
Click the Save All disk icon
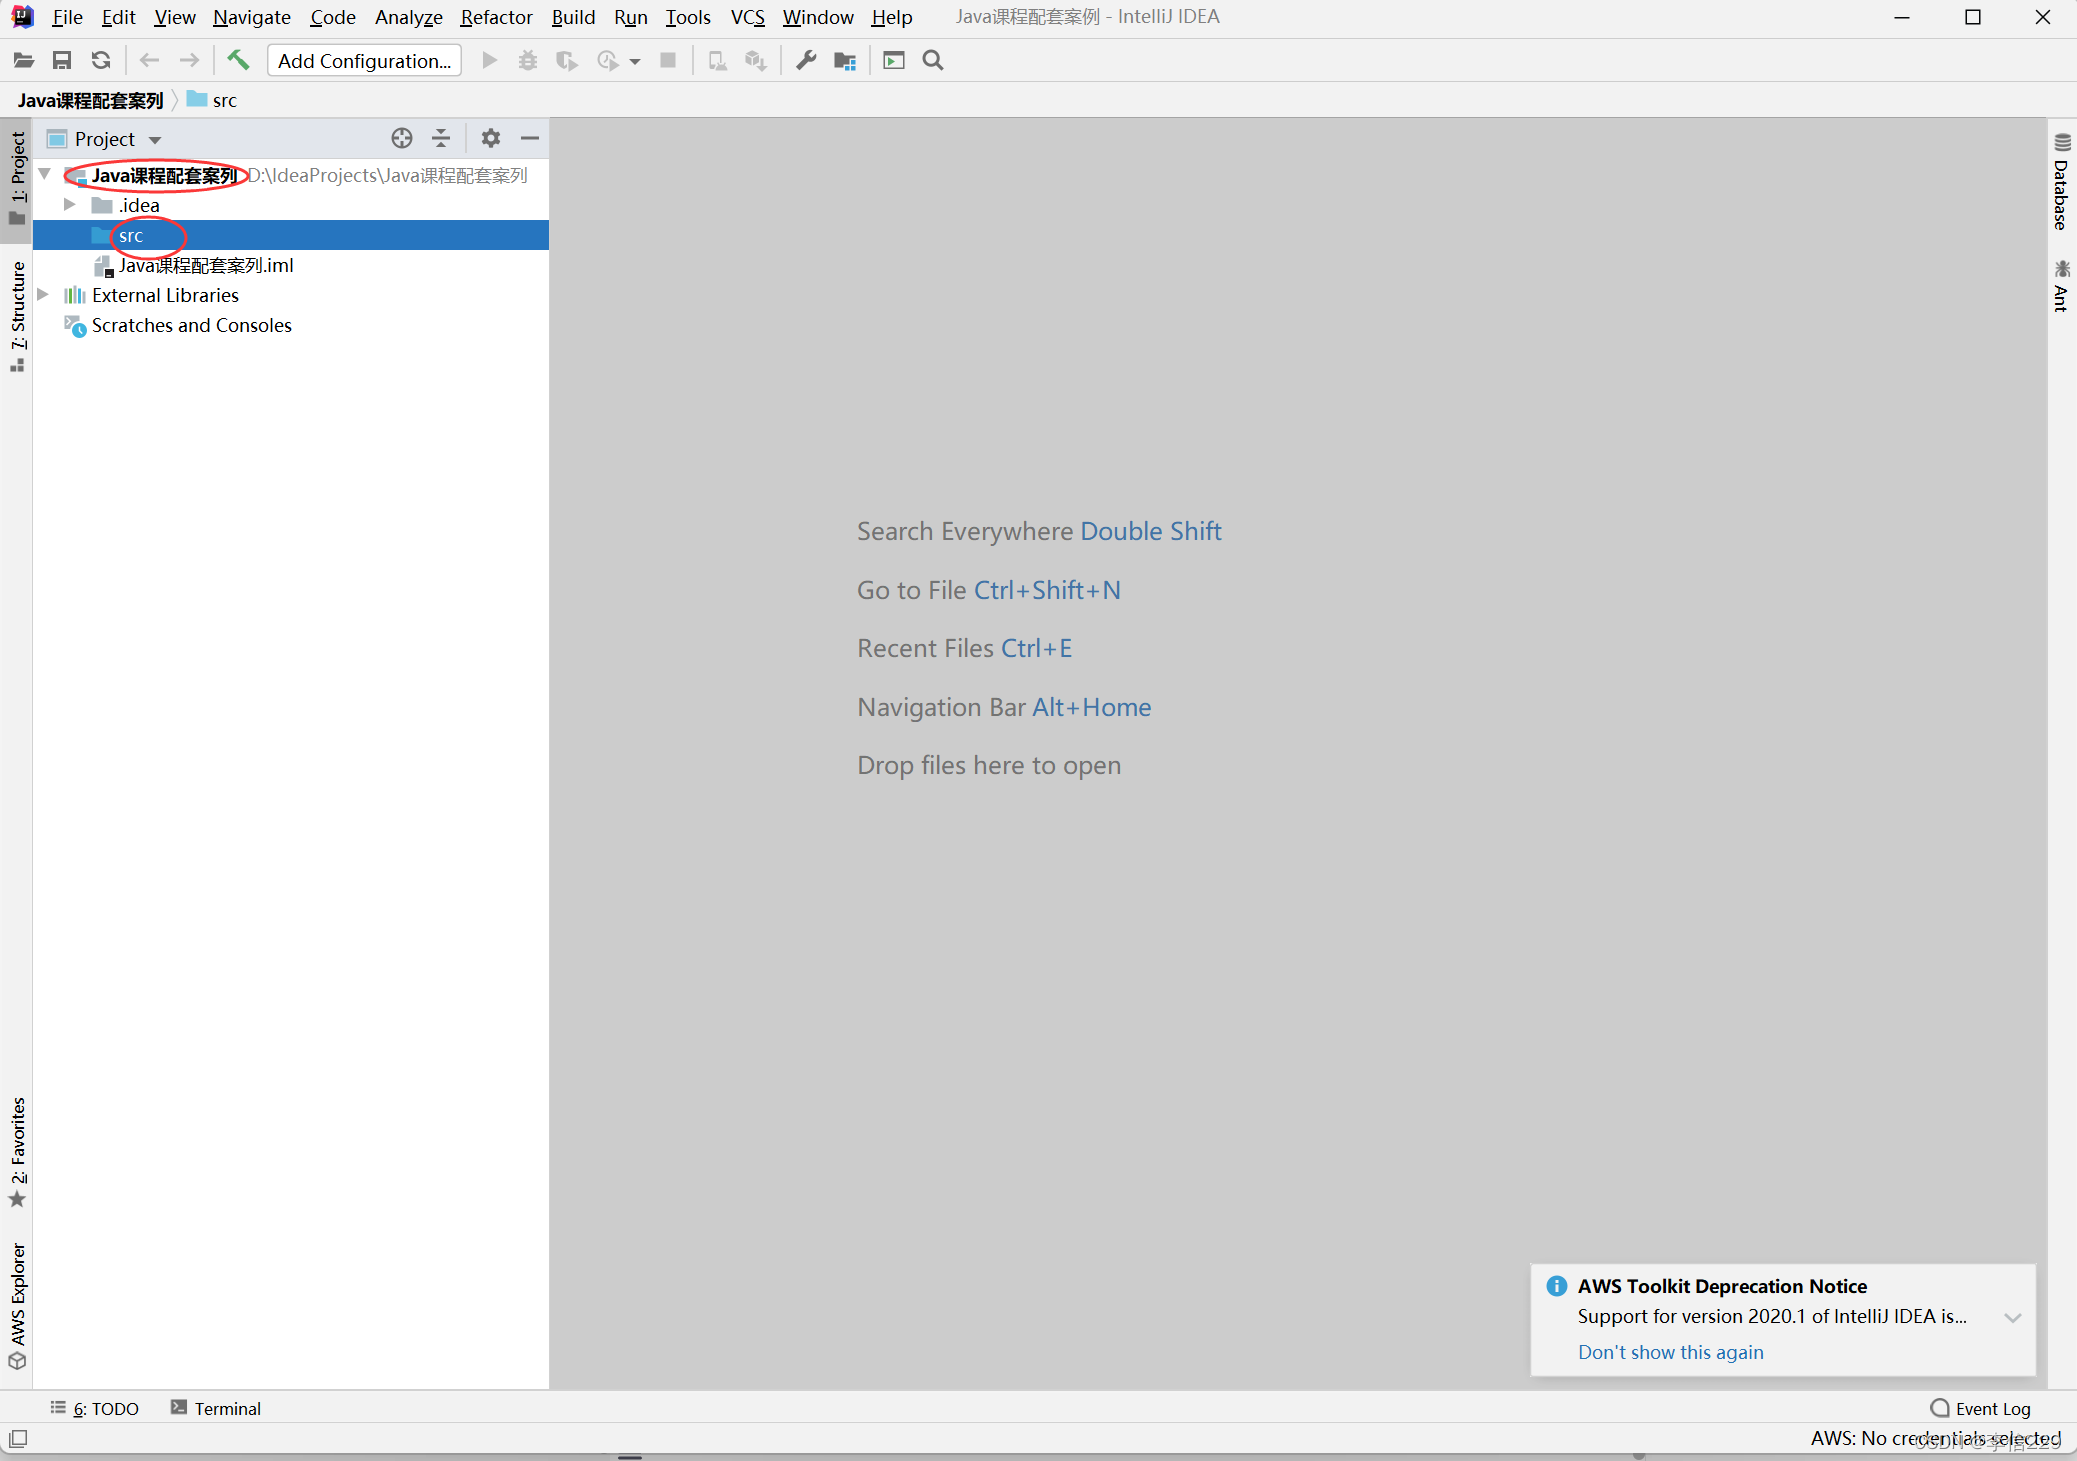pos(62,60)
